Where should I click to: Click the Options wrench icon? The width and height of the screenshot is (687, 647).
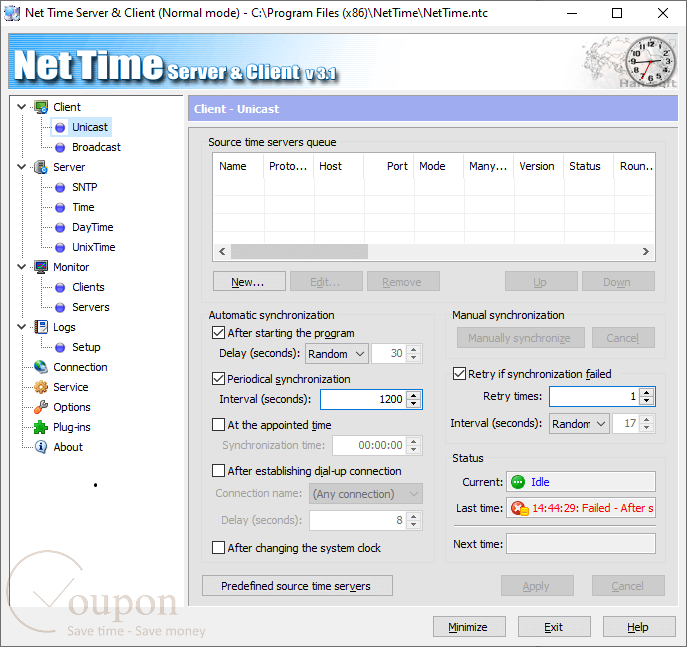tap(41, 407)
